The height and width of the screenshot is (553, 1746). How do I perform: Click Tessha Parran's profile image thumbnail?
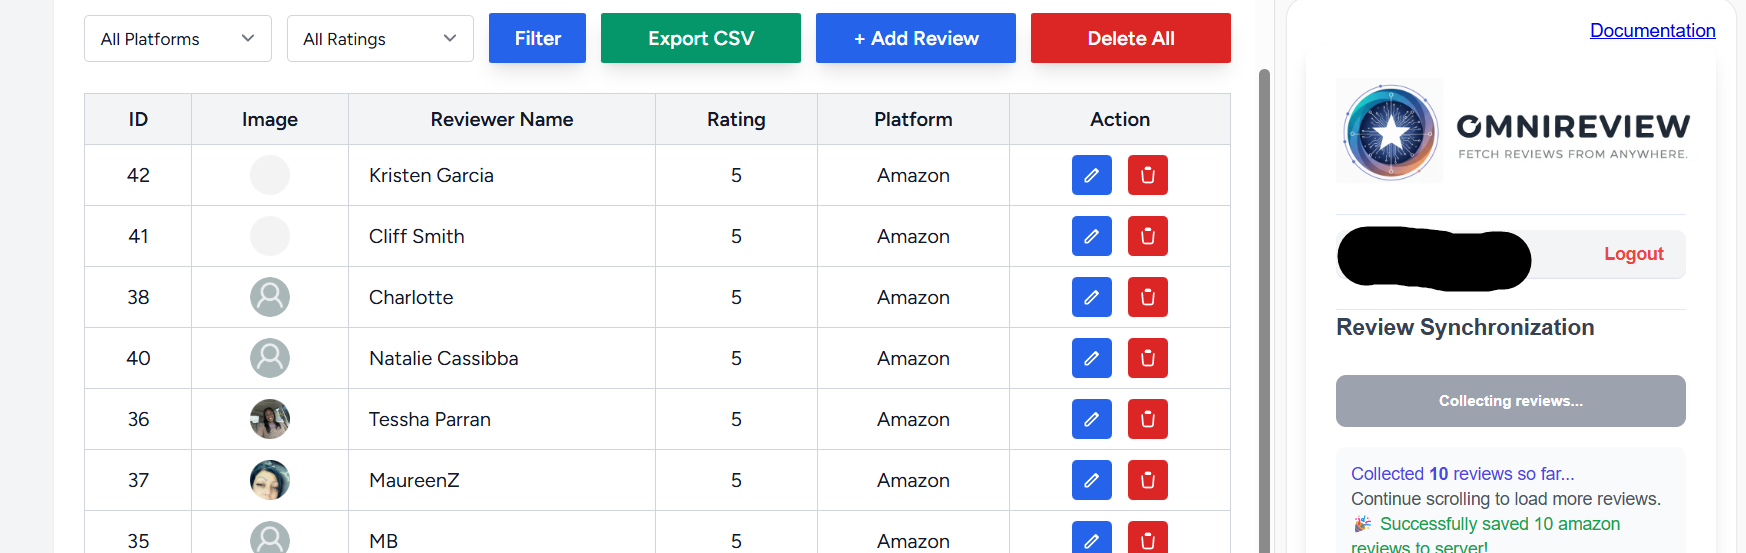click(270, 419)
